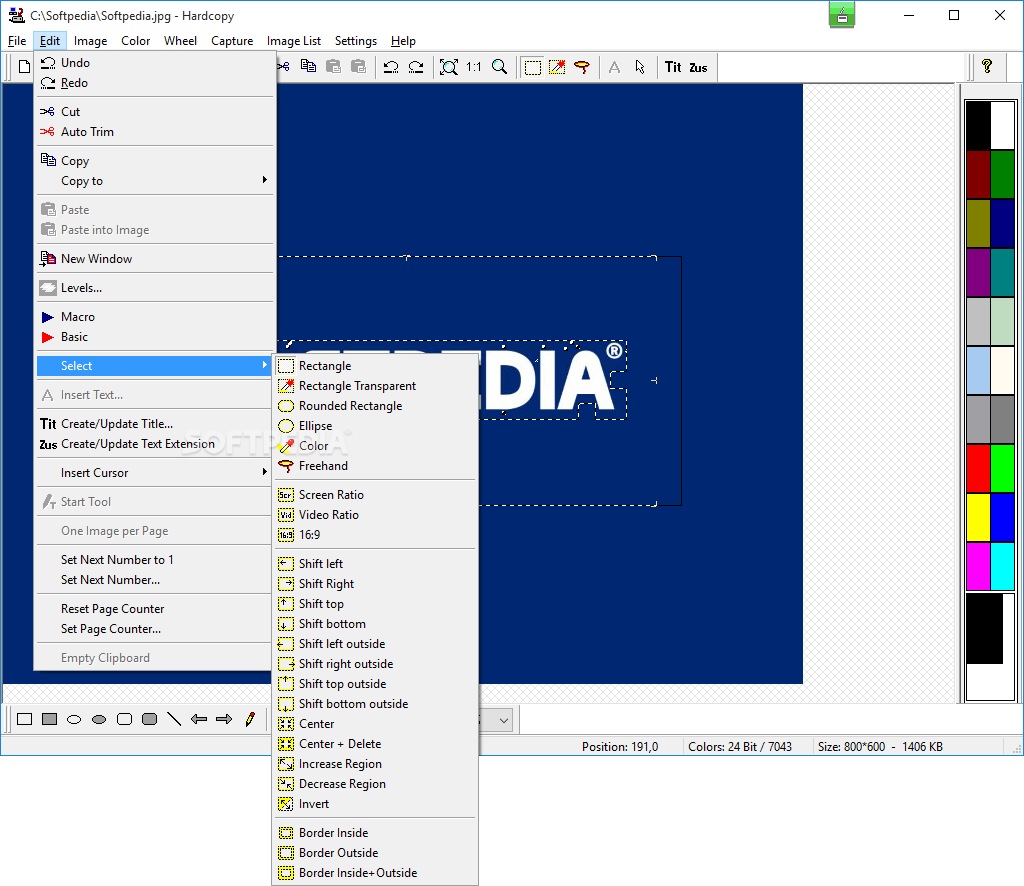This screenshot has width=1024, height=886.
Task: Choose Auto Trim from Edit menu
Action: [154, 132]
